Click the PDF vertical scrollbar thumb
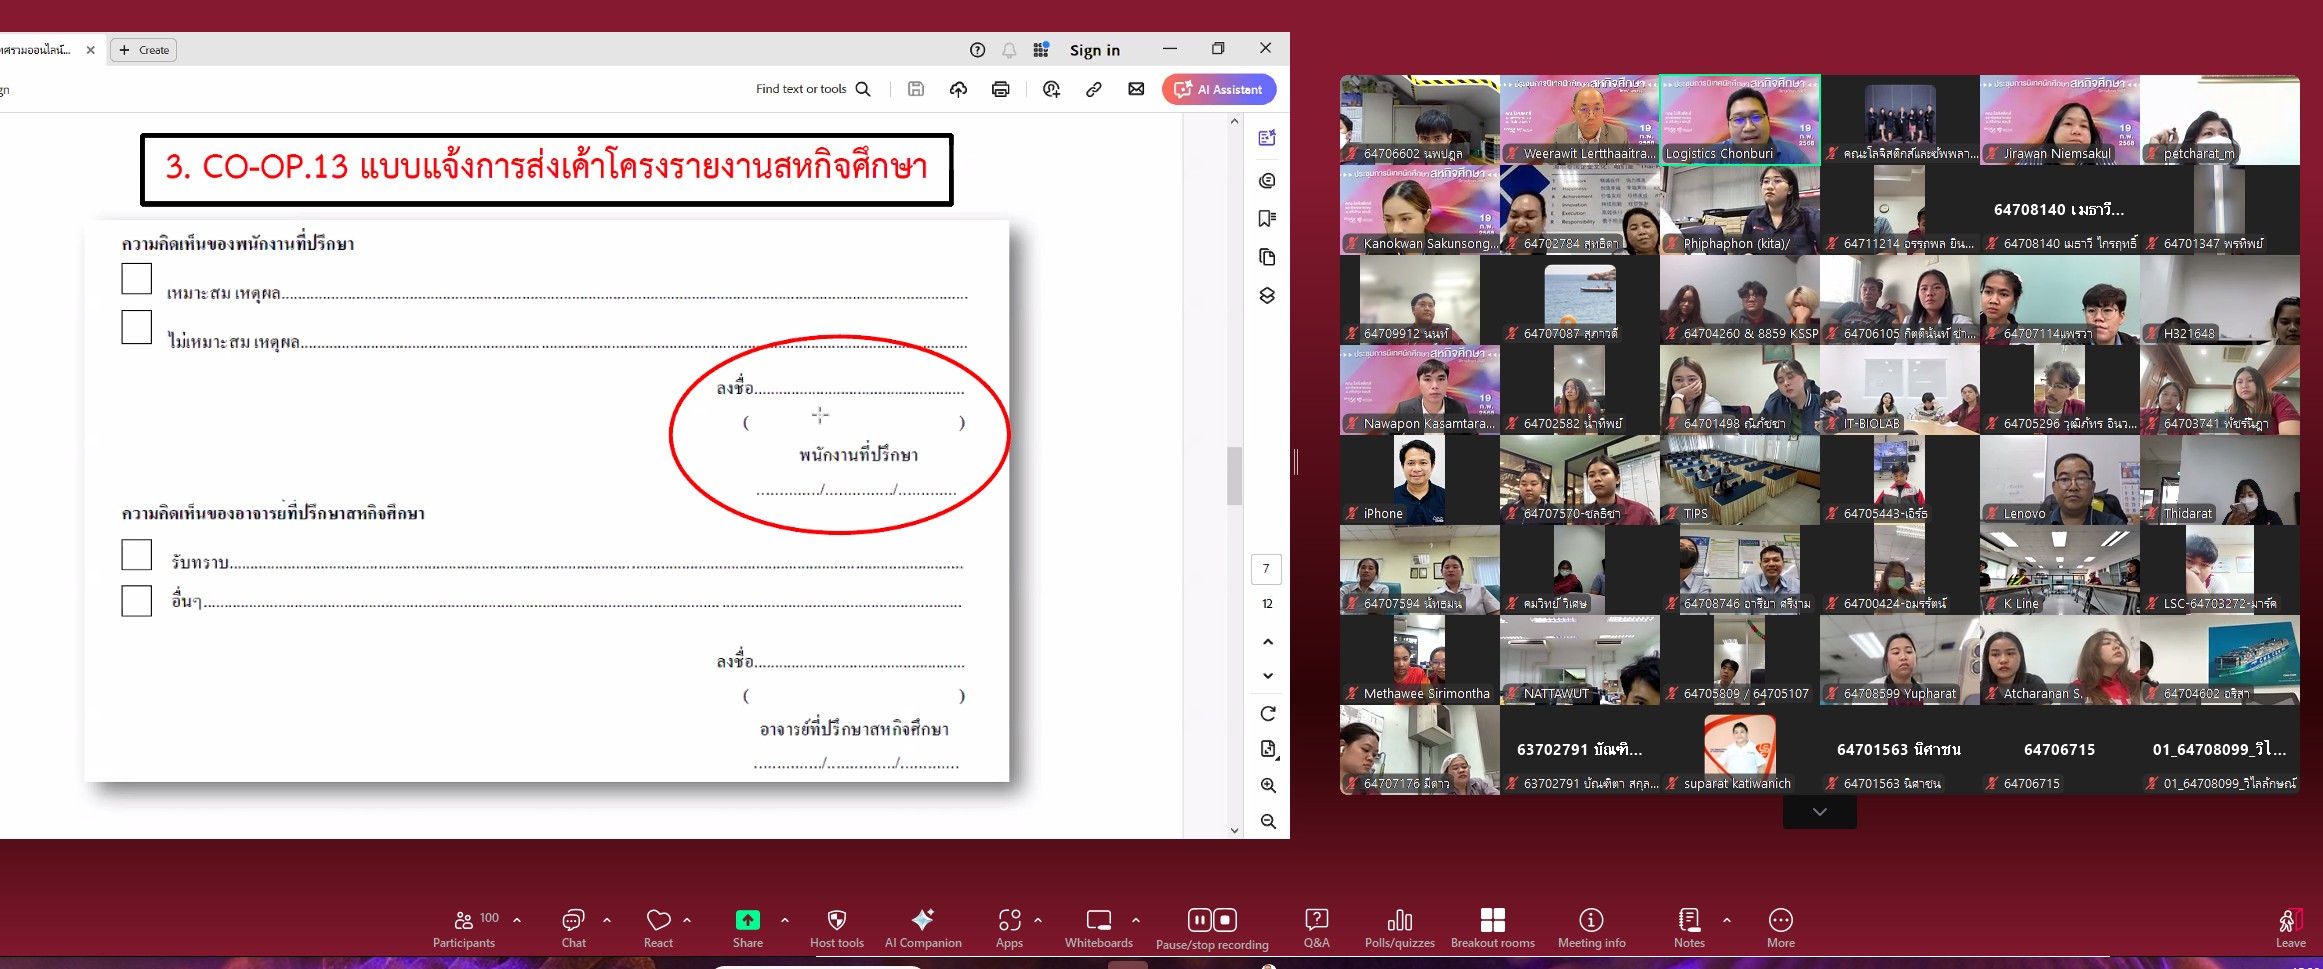This screenshot has width=2323, height=969. tap(1235, 476)
